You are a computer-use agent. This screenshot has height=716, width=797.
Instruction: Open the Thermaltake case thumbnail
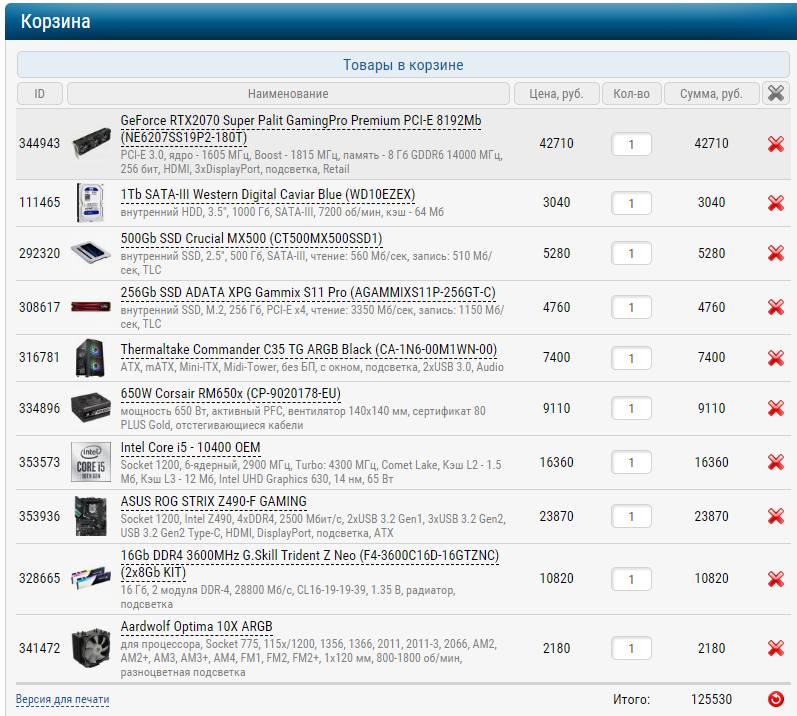90,358
